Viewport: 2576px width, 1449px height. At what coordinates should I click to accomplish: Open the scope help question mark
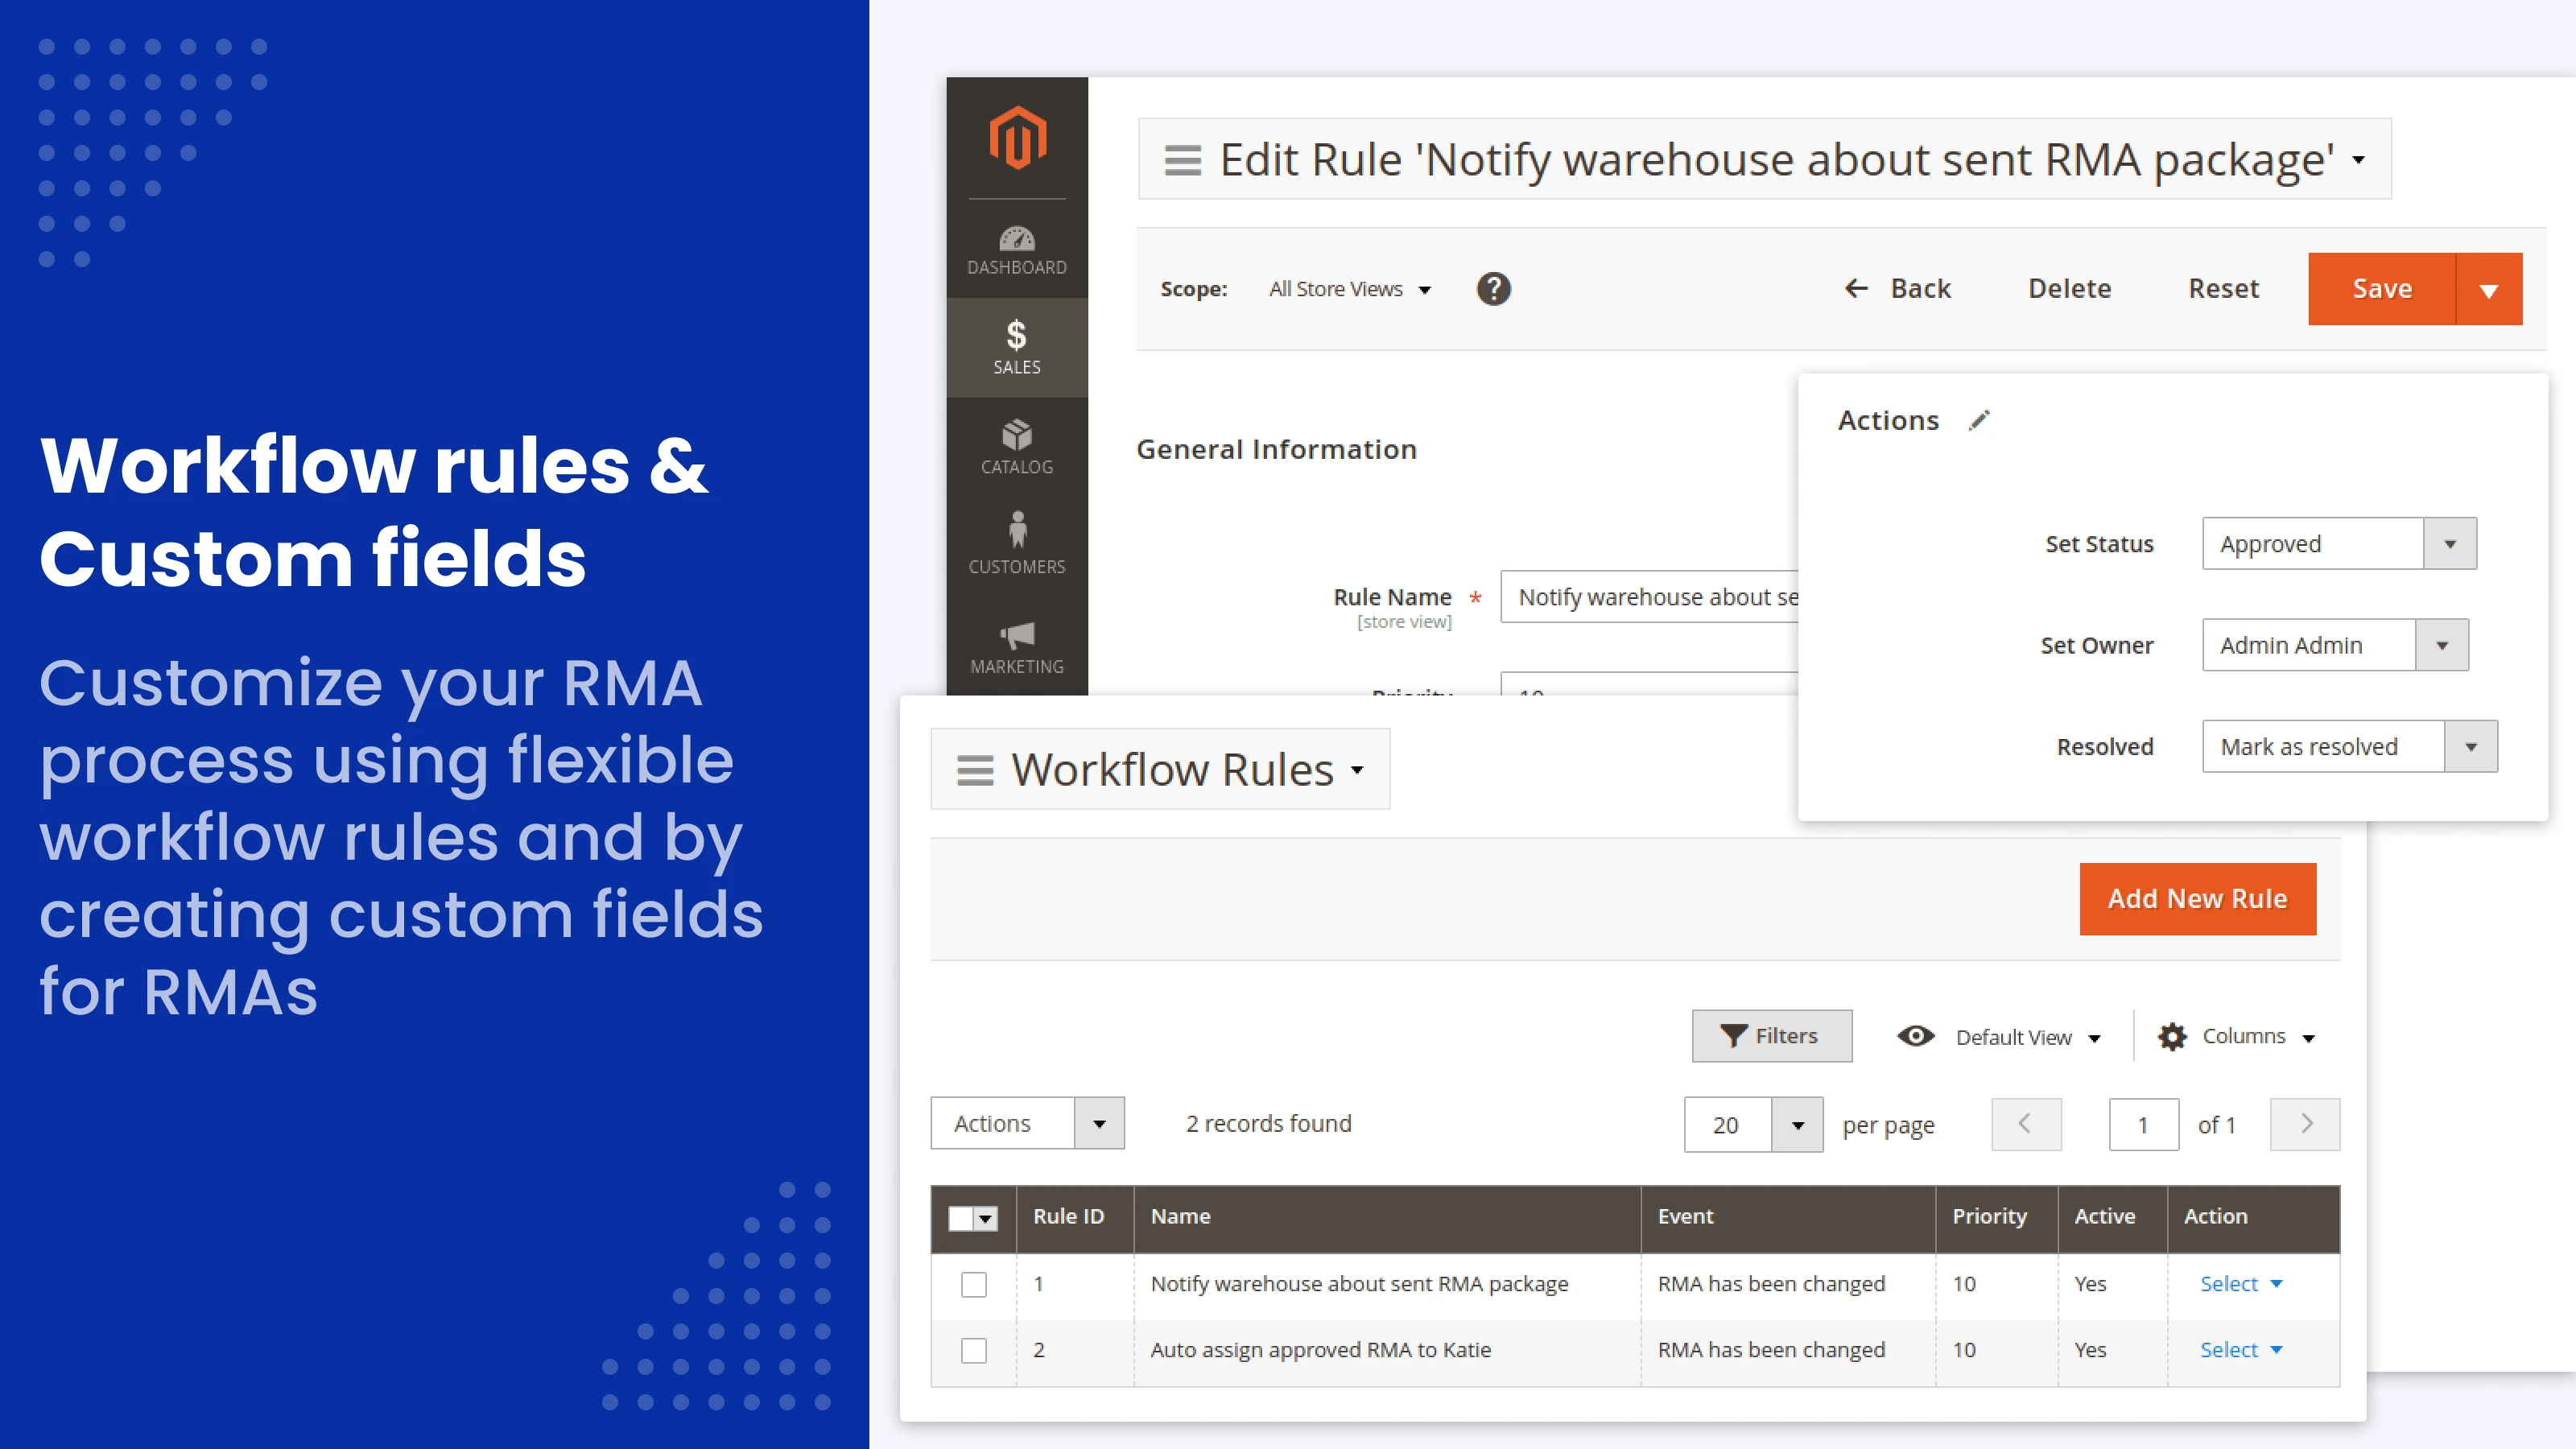pyautogui.click(x=1493, y=289)
